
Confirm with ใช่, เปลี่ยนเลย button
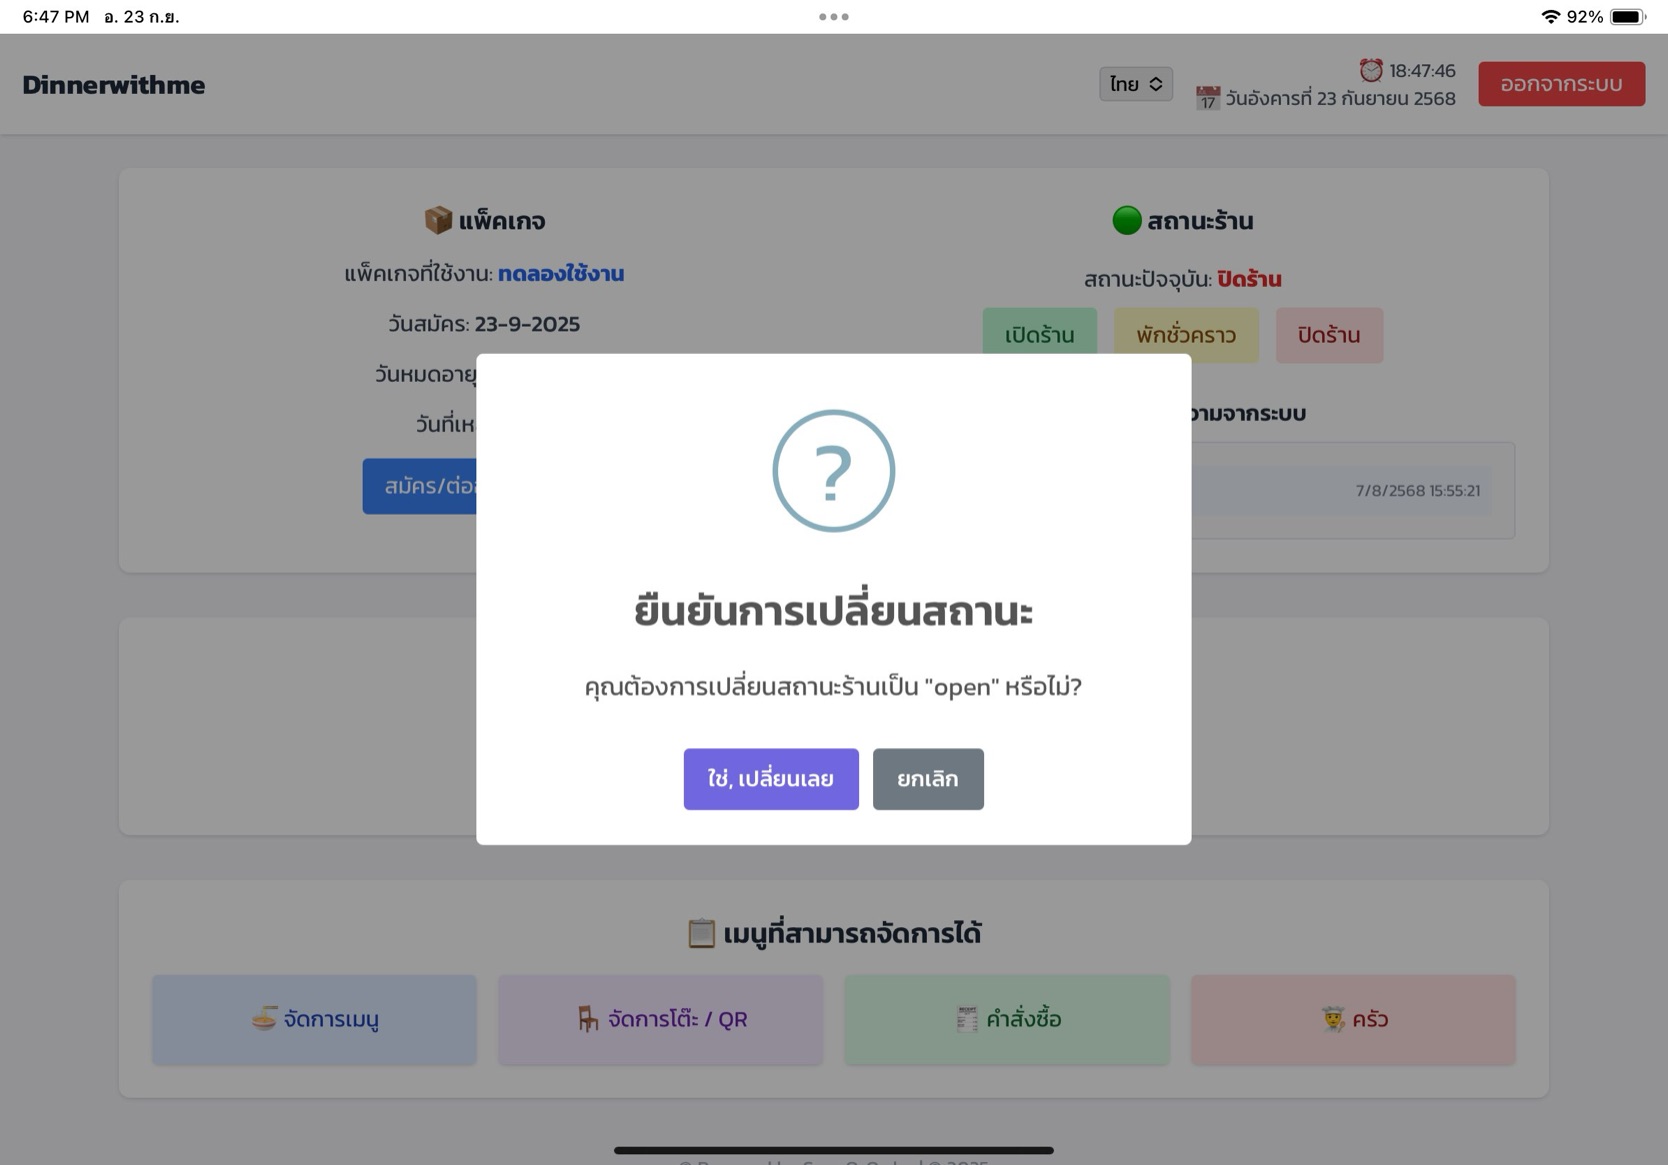(x=771, y=779)
